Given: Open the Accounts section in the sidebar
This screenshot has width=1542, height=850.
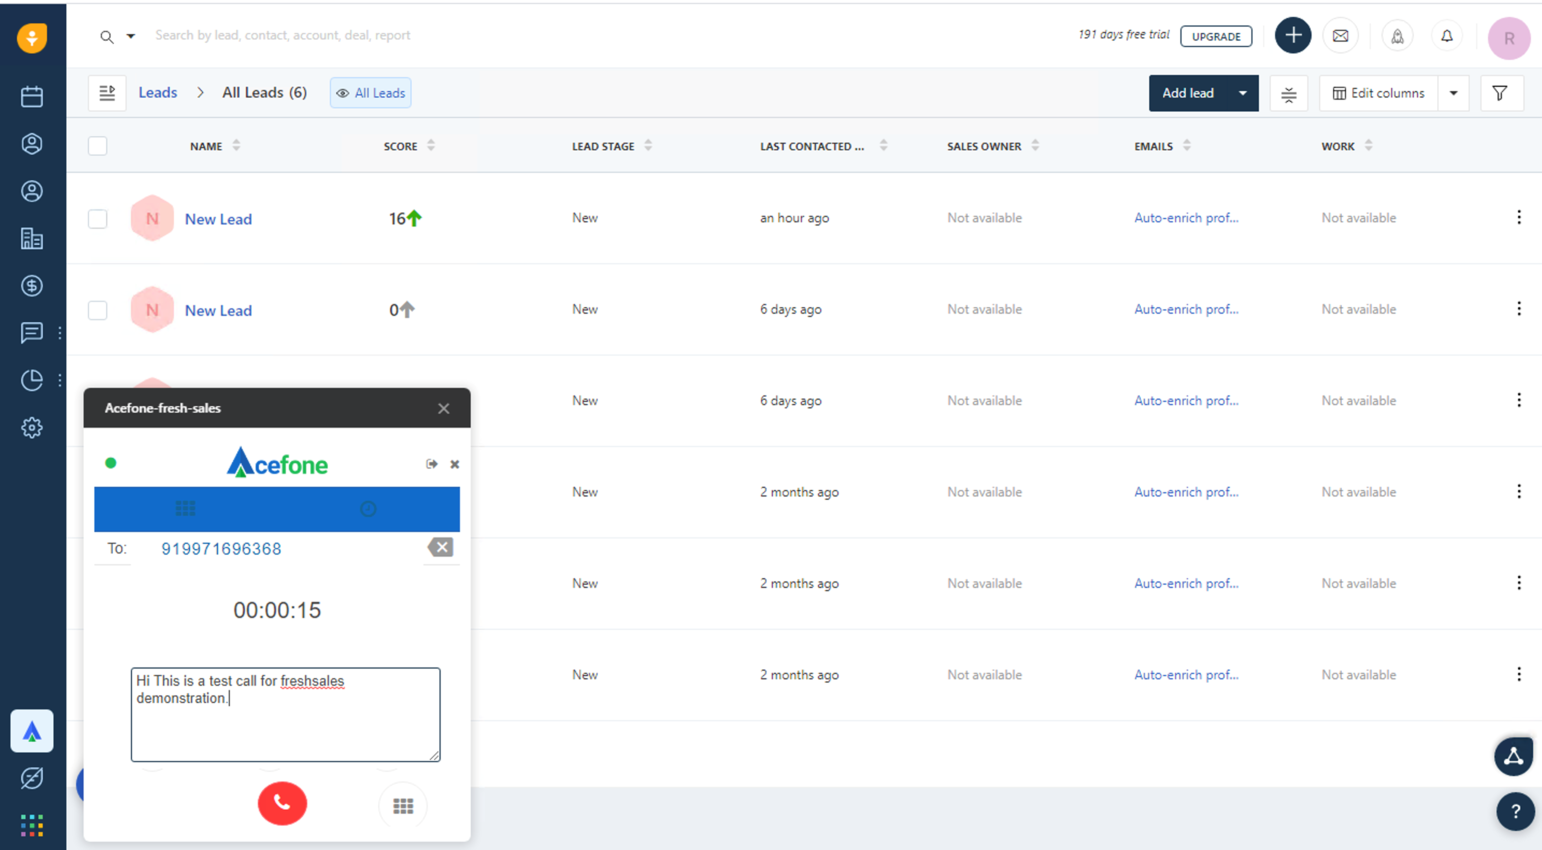Looking at the screenshot, I should [x=33, y=238].
